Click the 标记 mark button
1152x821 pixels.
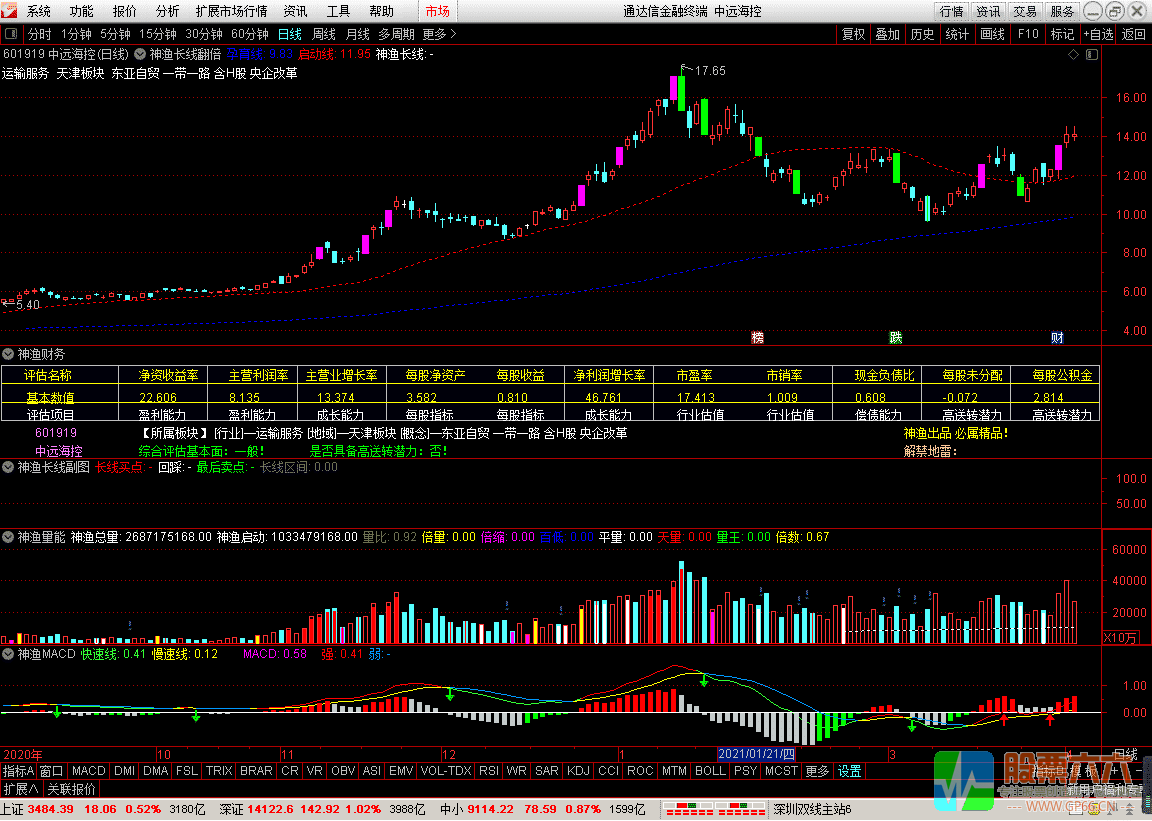click(1062, 34)
